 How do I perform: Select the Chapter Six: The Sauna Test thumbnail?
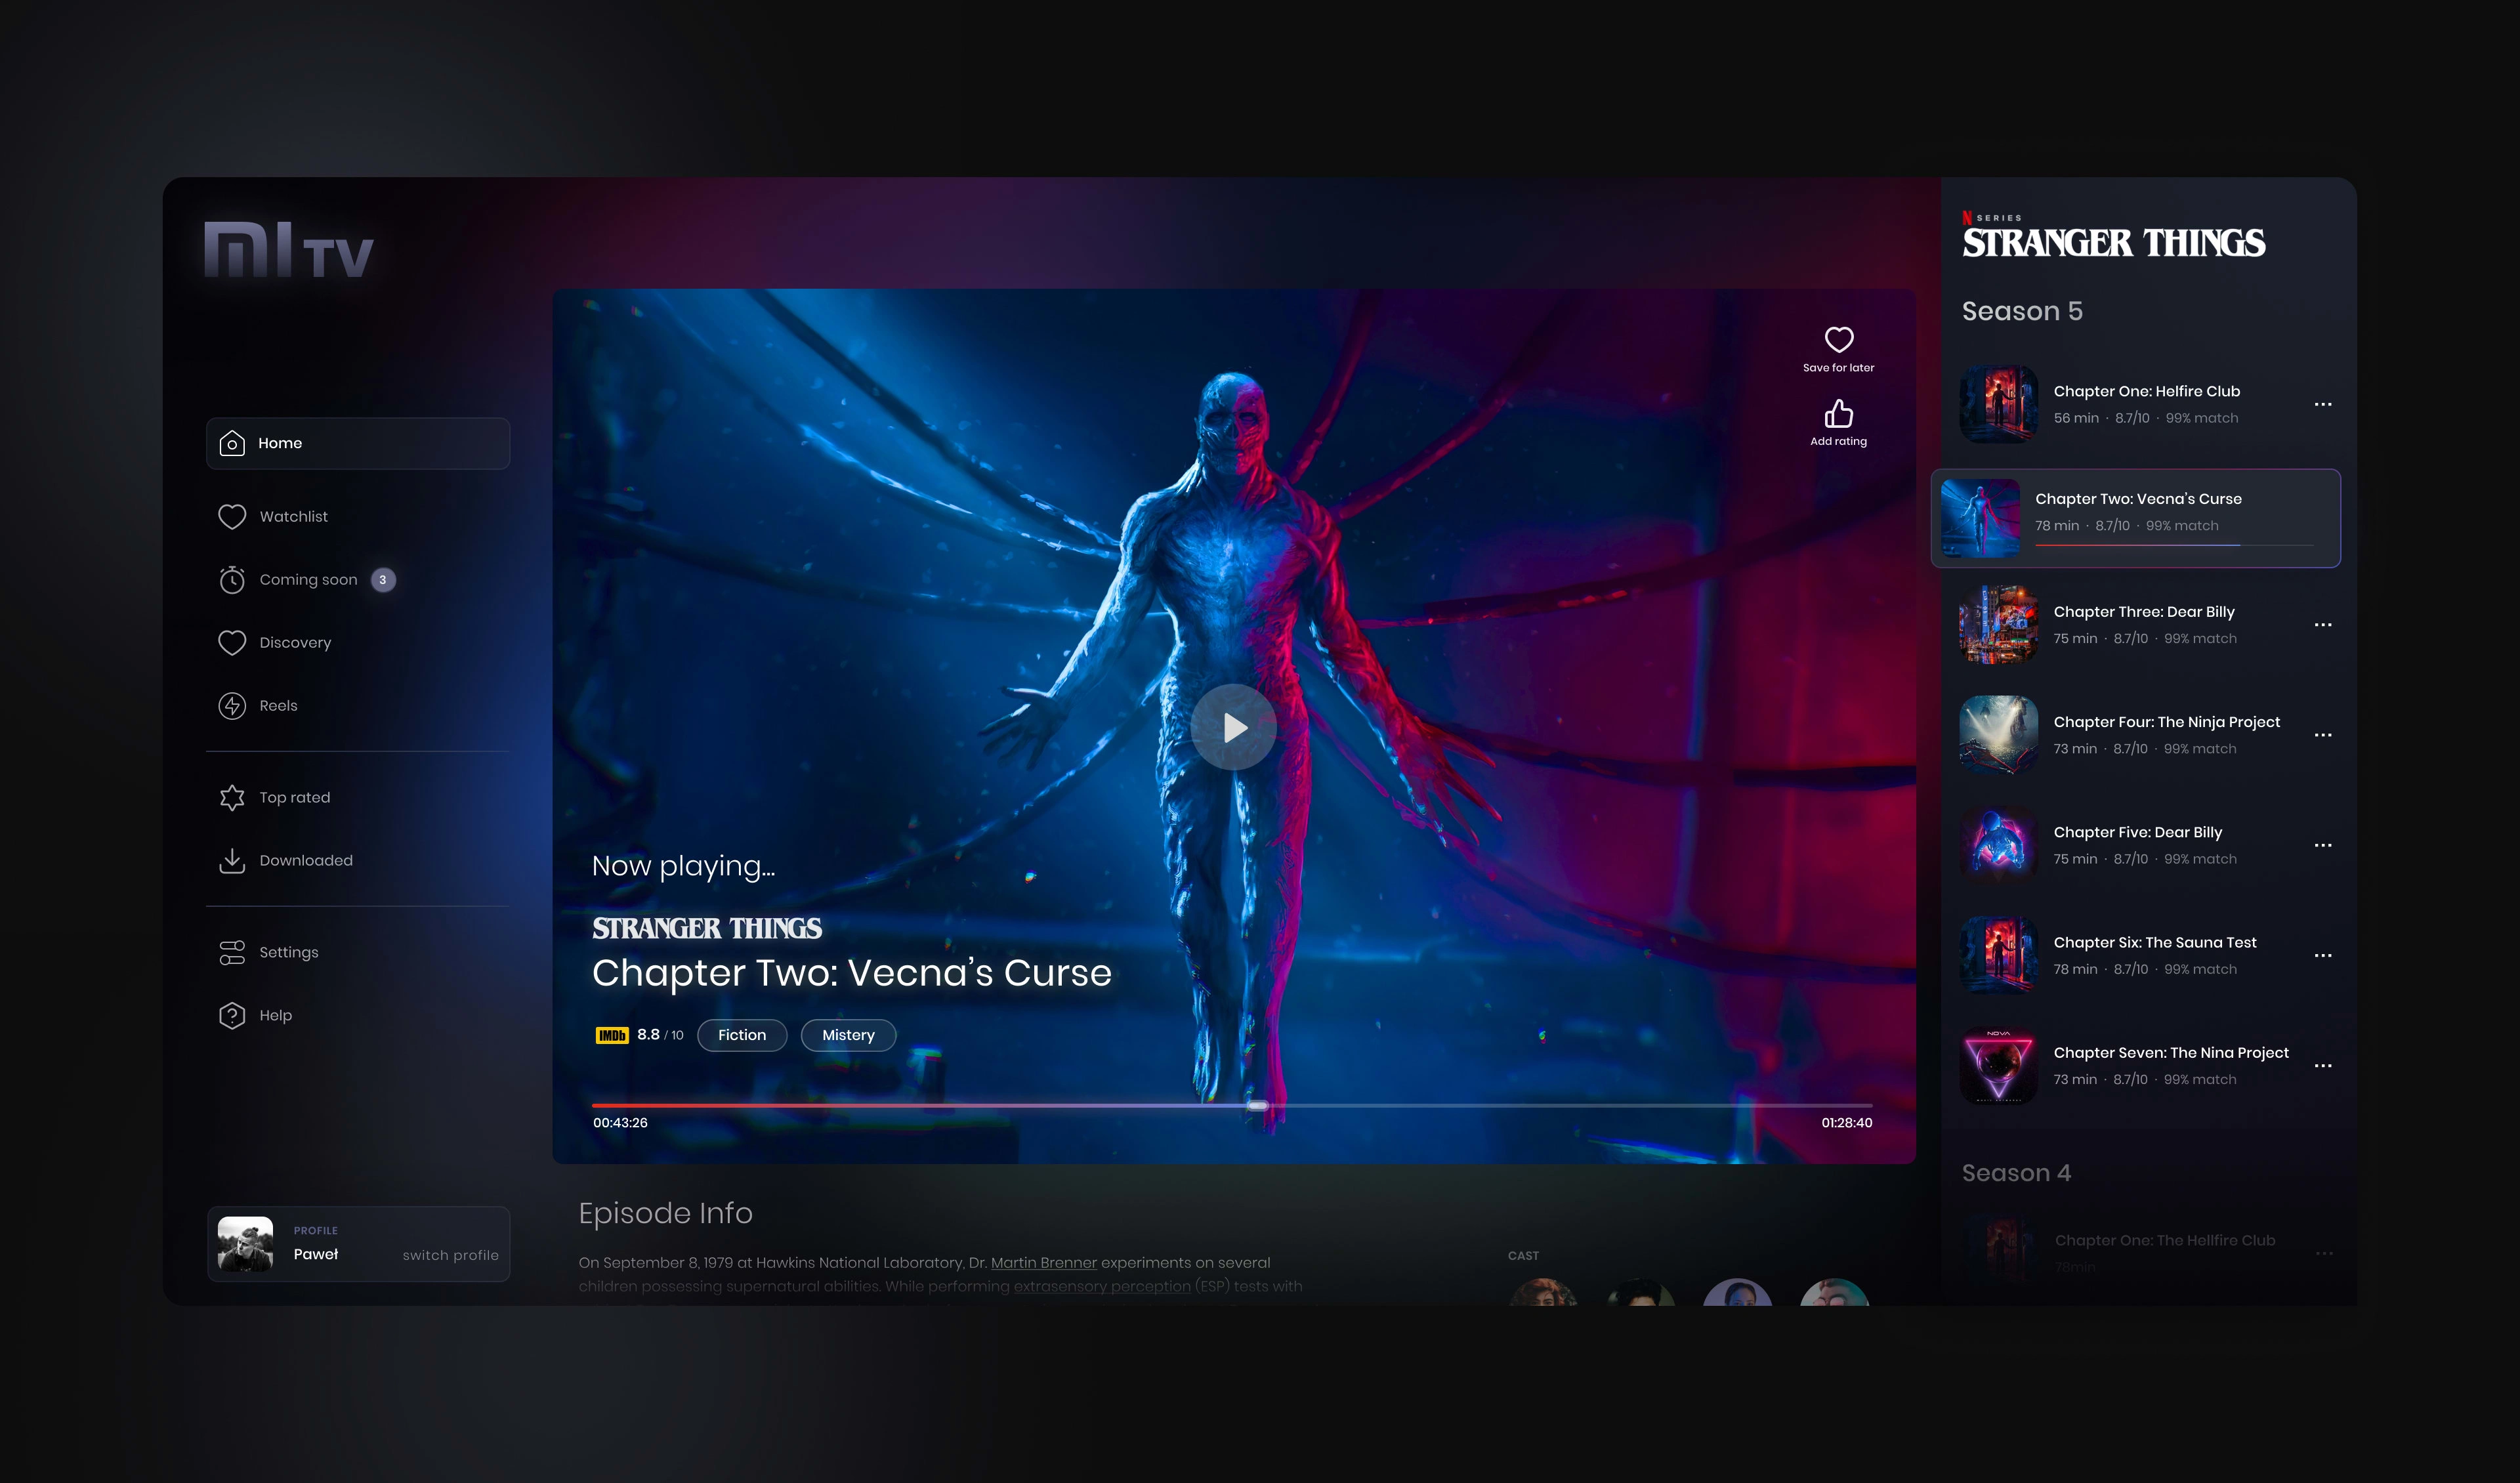1998,955
